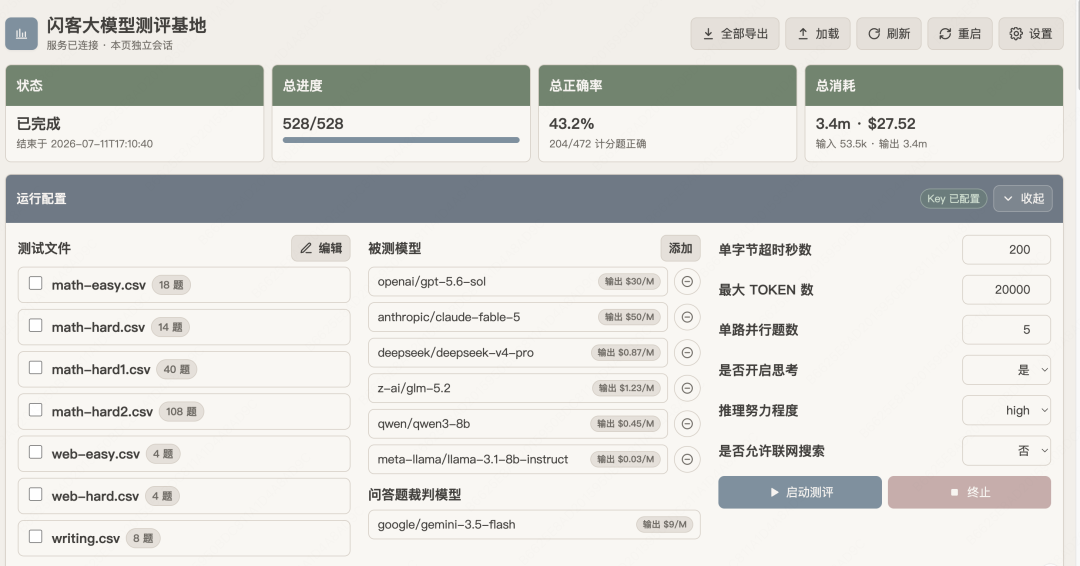
Task: Check the web-easy.csv checkbox
Action: click(x=36, y=452)
